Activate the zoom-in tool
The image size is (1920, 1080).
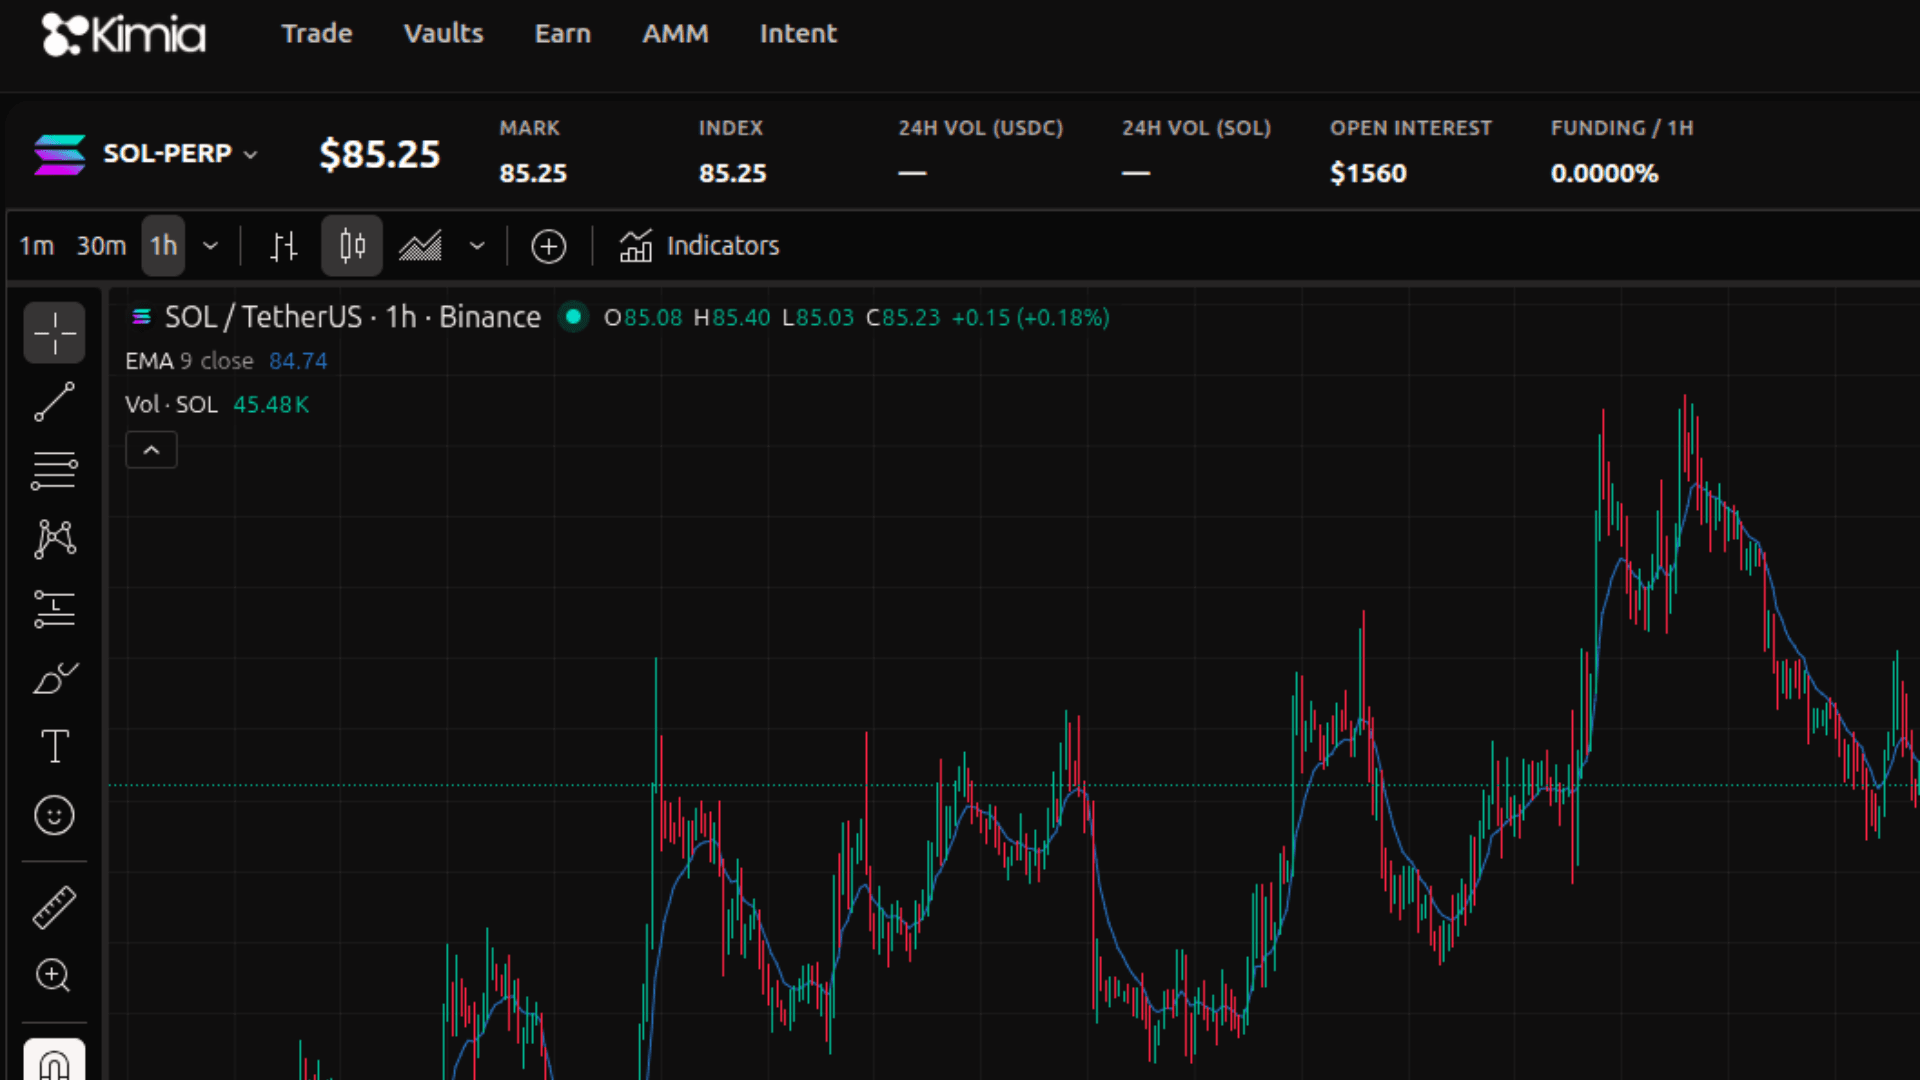tap(54, 977)
